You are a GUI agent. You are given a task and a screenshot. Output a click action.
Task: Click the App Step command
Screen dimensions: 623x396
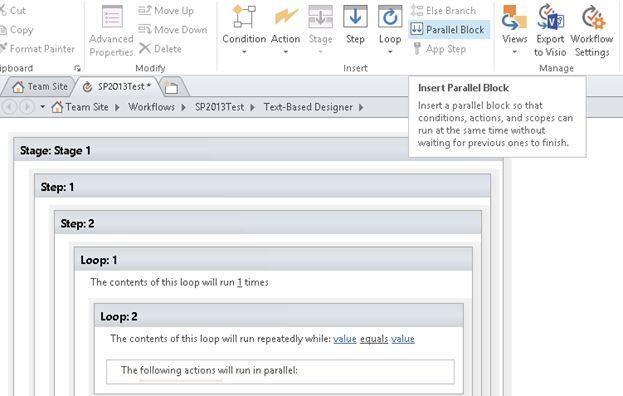pos(439,49)
